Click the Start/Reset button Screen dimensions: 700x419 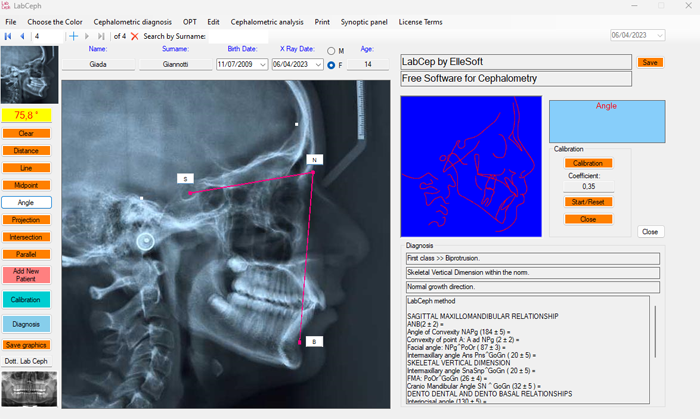tap(588, 202)
